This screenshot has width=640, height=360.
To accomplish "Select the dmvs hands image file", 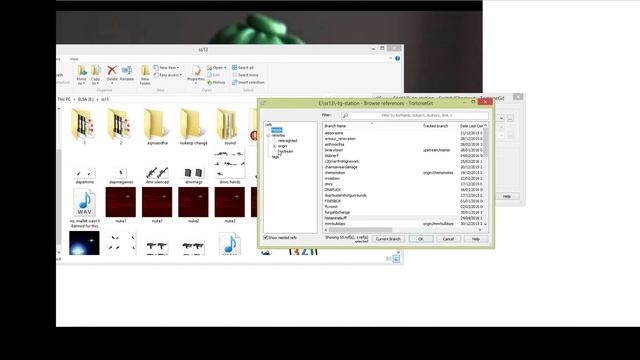I will tap(230, 167).
